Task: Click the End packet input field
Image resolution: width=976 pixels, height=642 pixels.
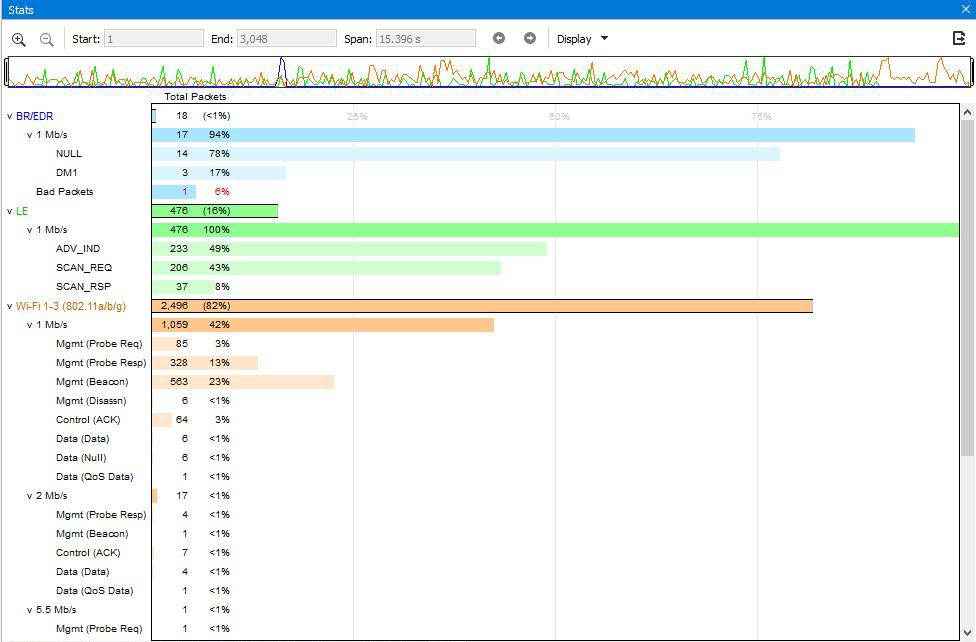Action: coord(286,39)
